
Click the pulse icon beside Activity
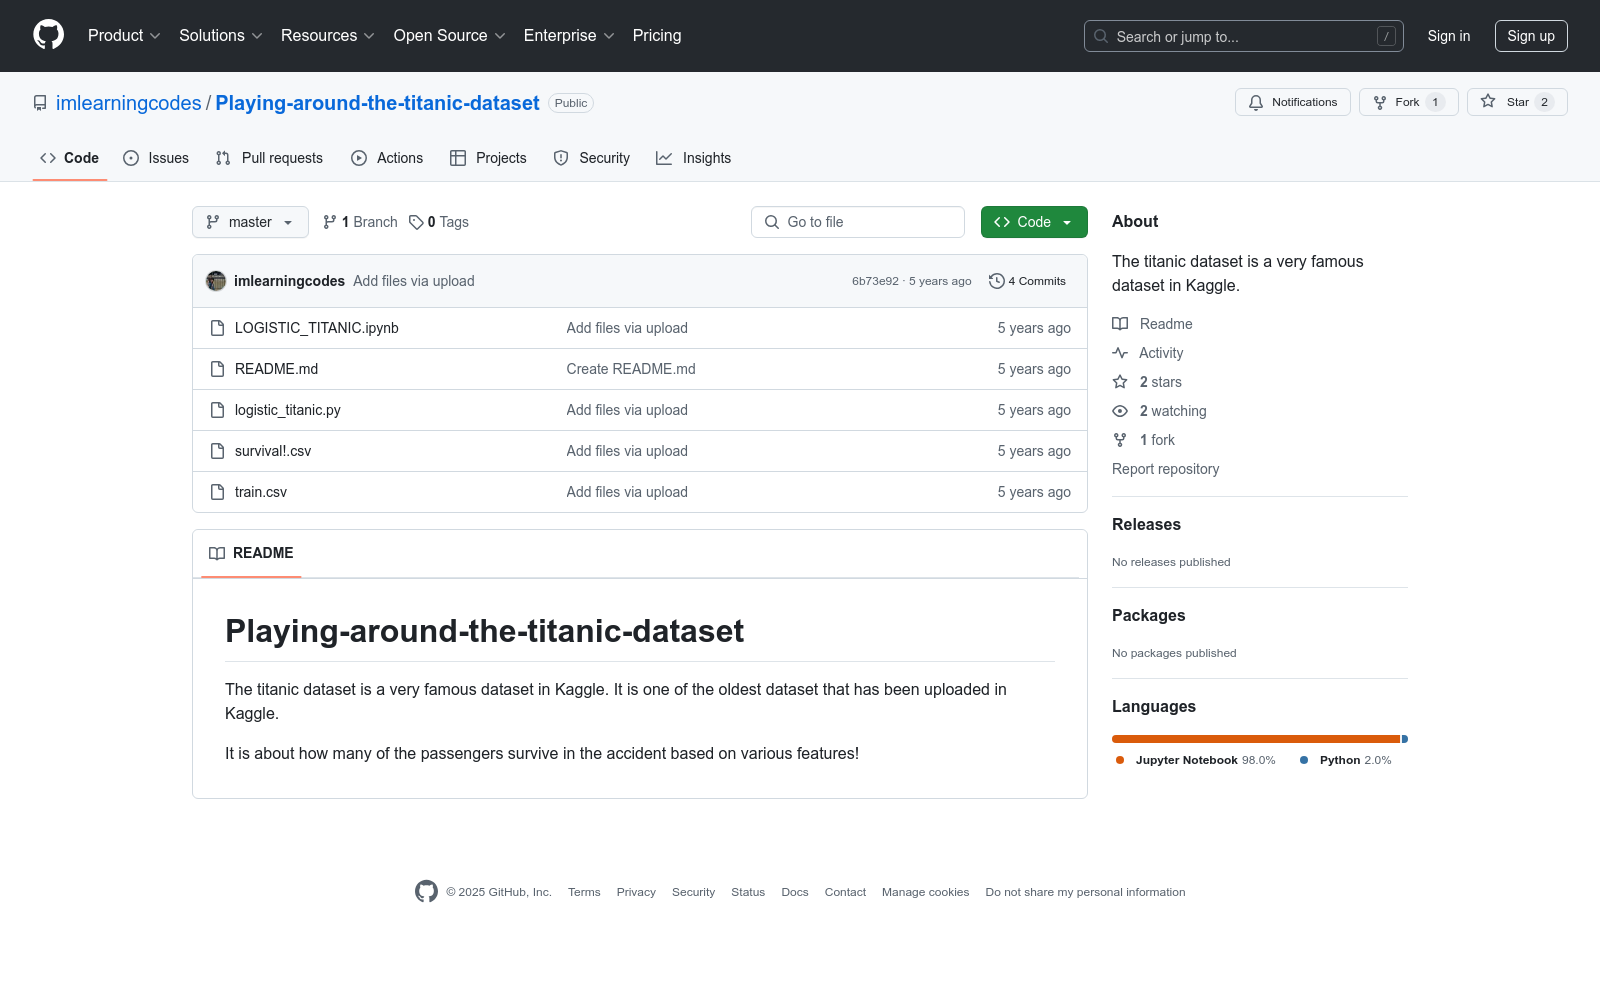(x=1120, y=353)
